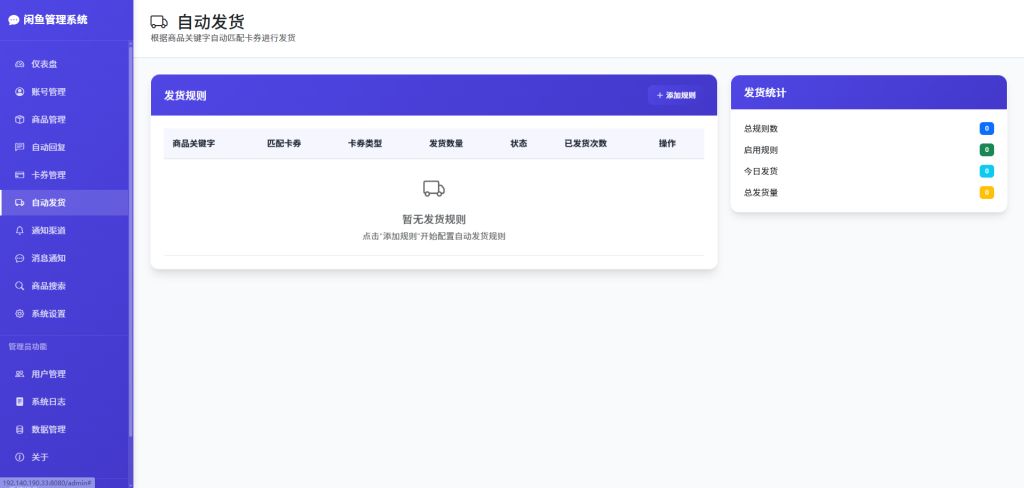Click the sidebar vertical scrollbar

pyautogui.click(x=131, y=242)
